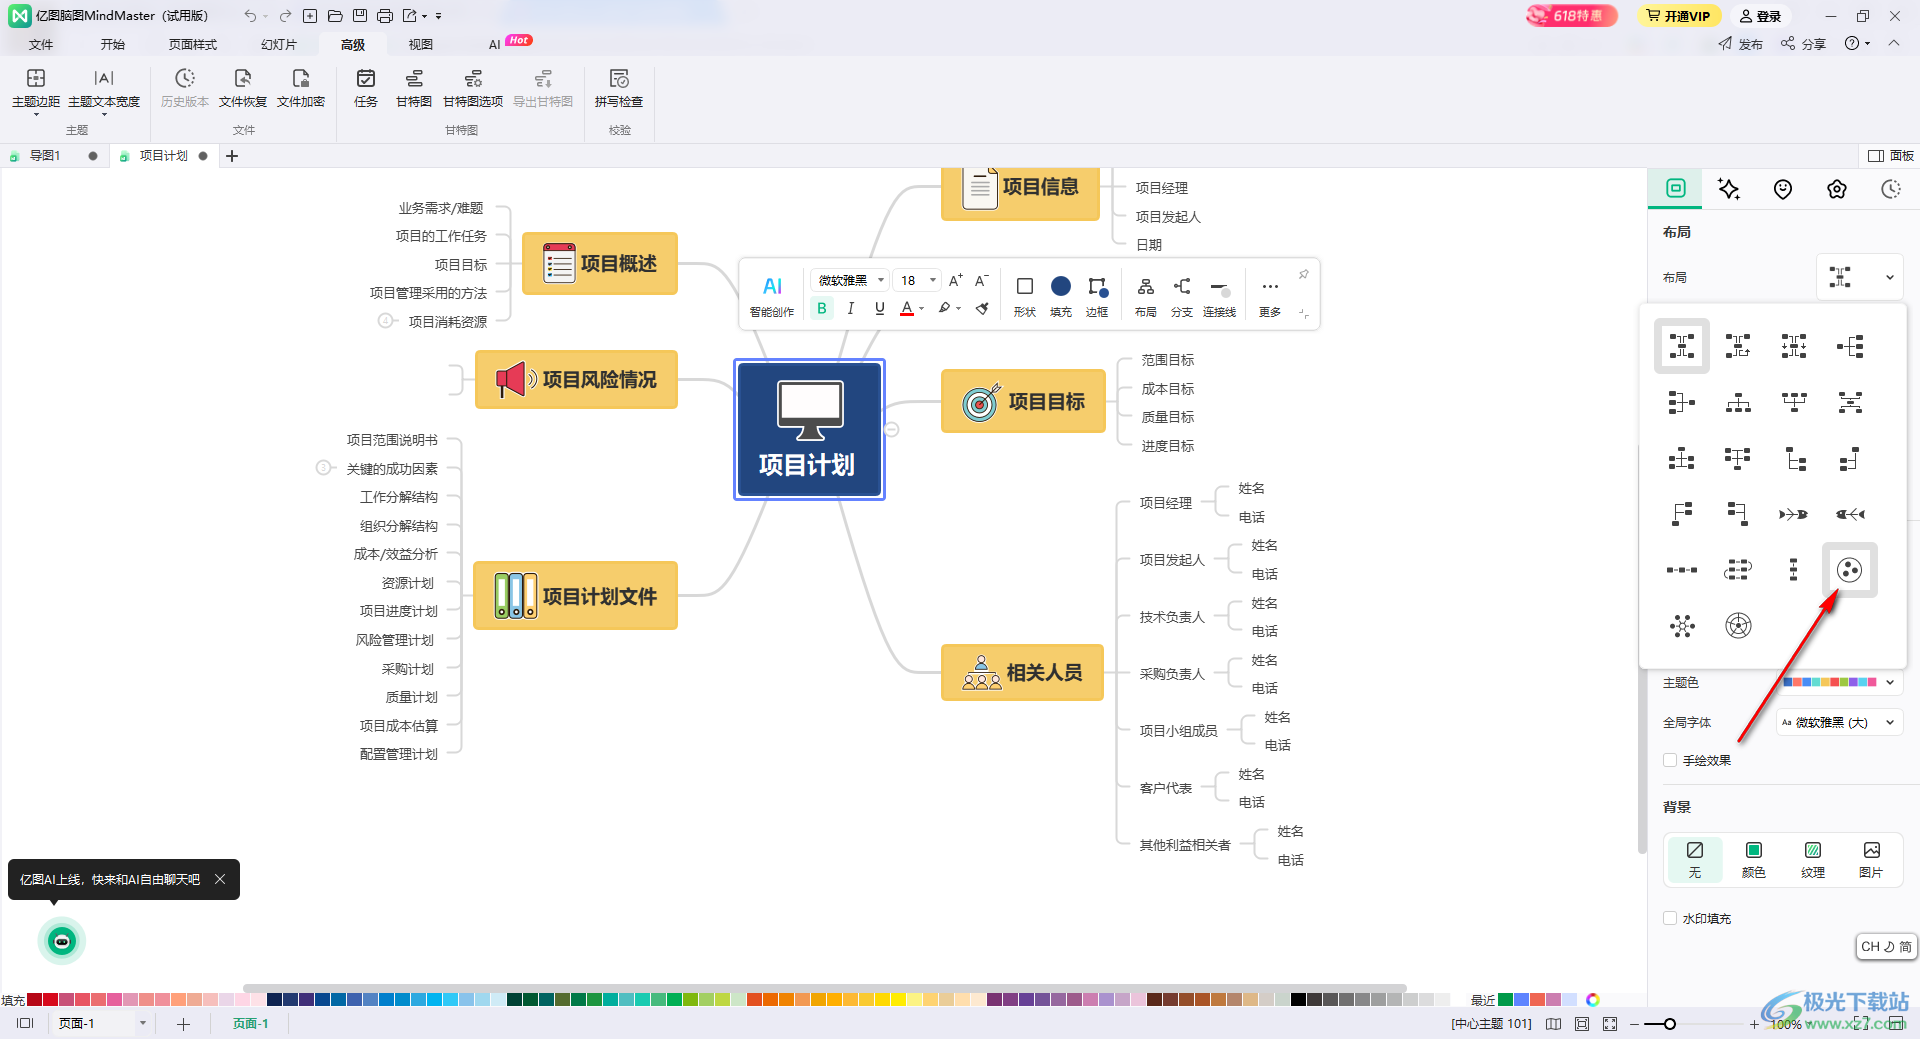Switch to the 幻灯片 ribbon tab
The width and height of the screenshot is (1920, 1040).
coord(279,44)
